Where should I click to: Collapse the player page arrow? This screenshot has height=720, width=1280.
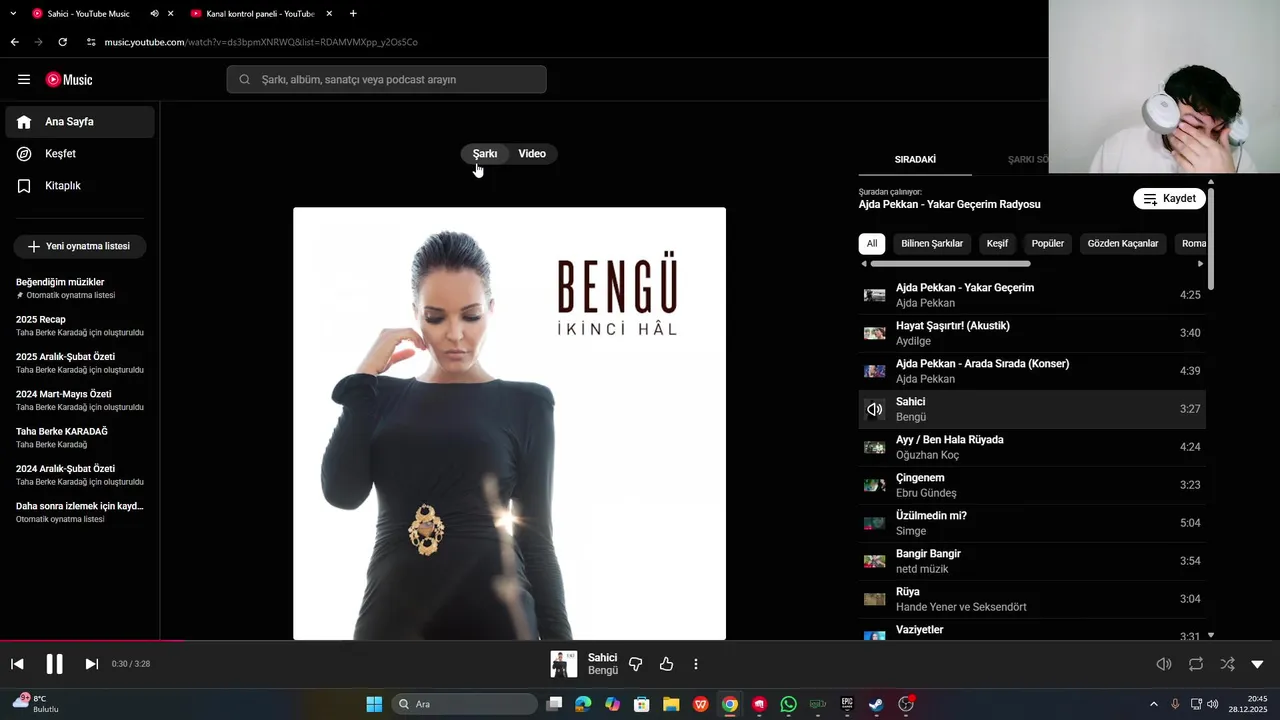point(1258,664)
